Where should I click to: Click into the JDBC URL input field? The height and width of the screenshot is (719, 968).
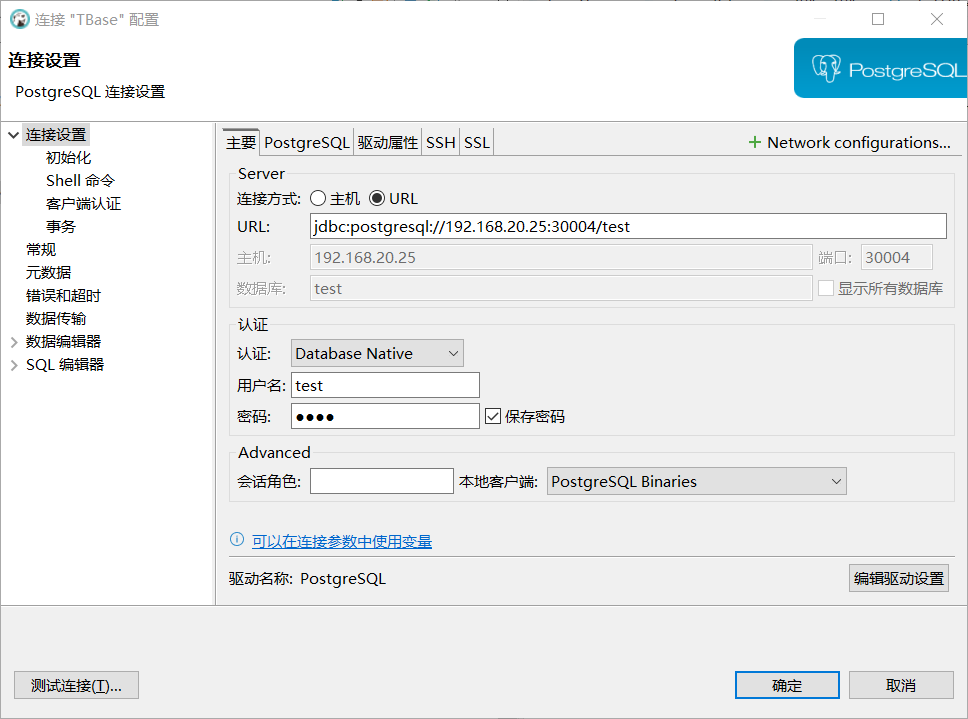628,226
